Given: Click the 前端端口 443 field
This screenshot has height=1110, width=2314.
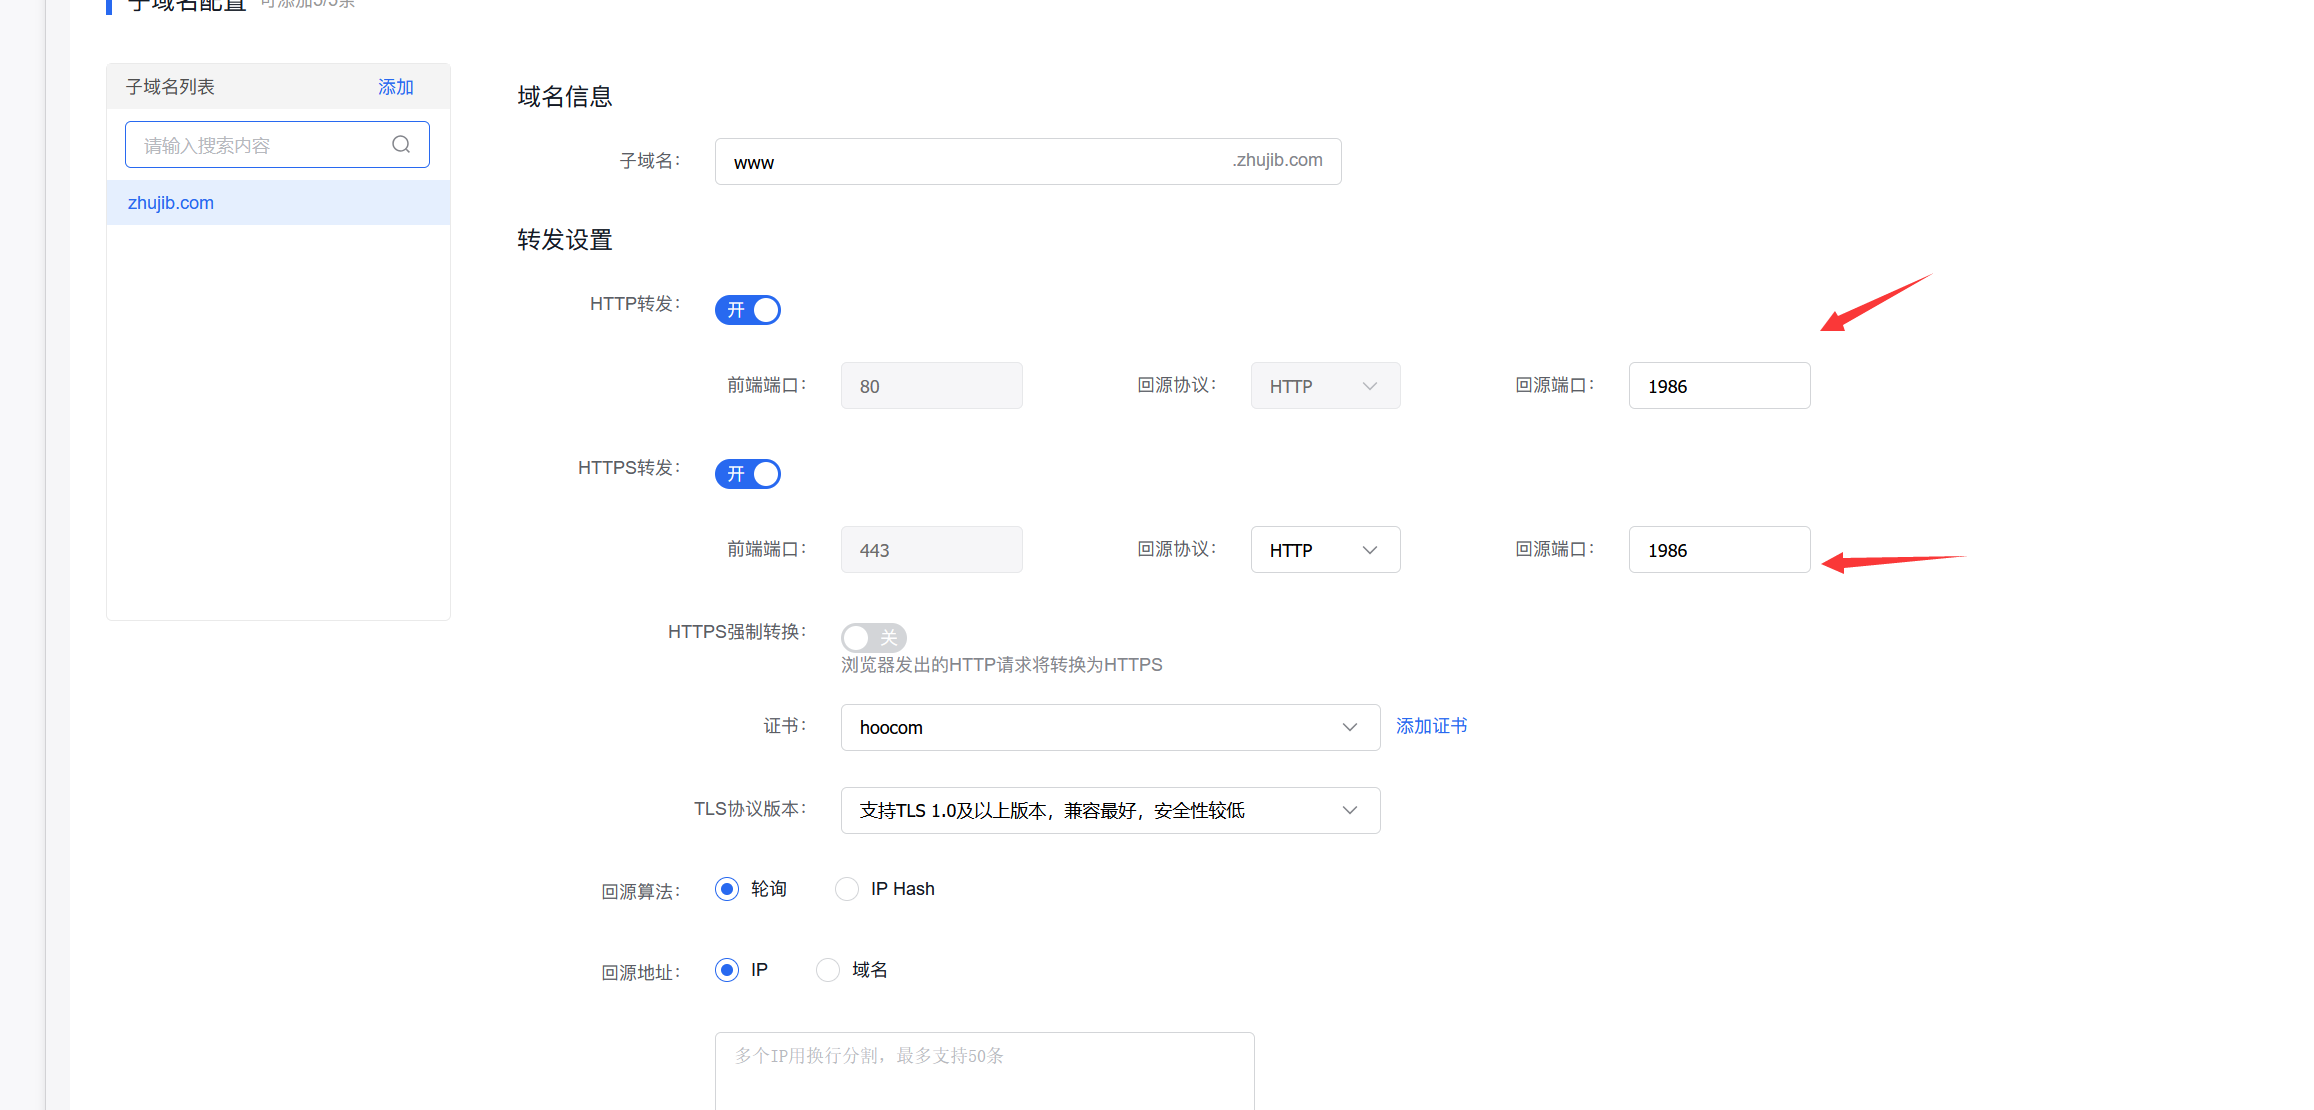Looking at the screenshot, I should (932, 550).
